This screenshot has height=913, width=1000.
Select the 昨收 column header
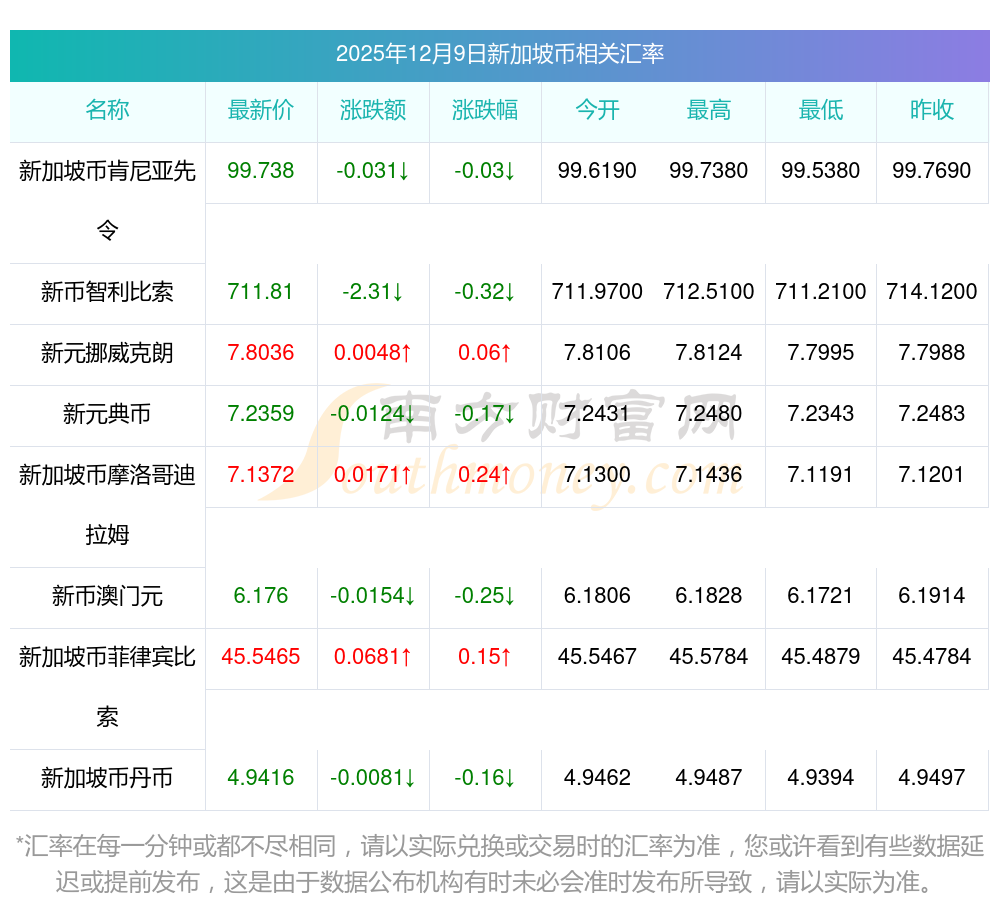tap(932, 111)
